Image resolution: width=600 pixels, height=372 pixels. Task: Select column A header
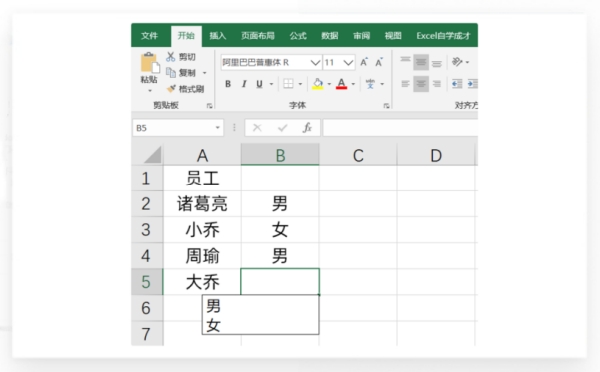point(202,155)
